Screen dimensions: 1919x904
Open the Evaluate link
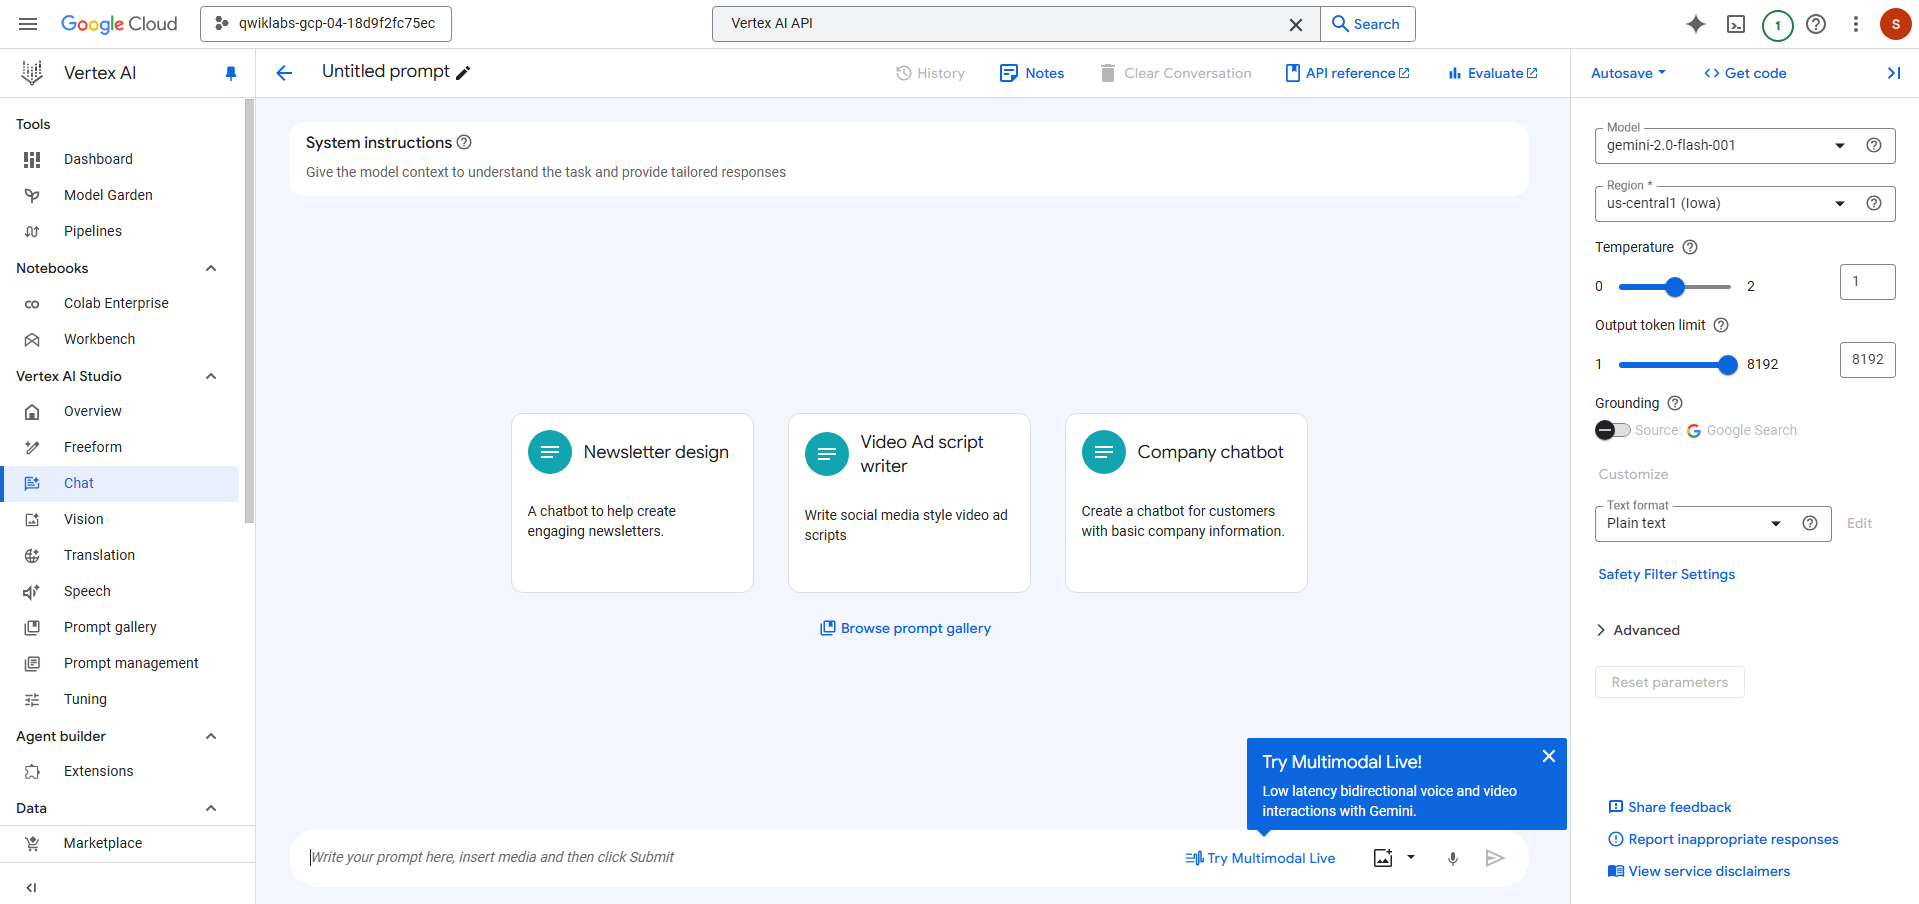click(1493, 73)
